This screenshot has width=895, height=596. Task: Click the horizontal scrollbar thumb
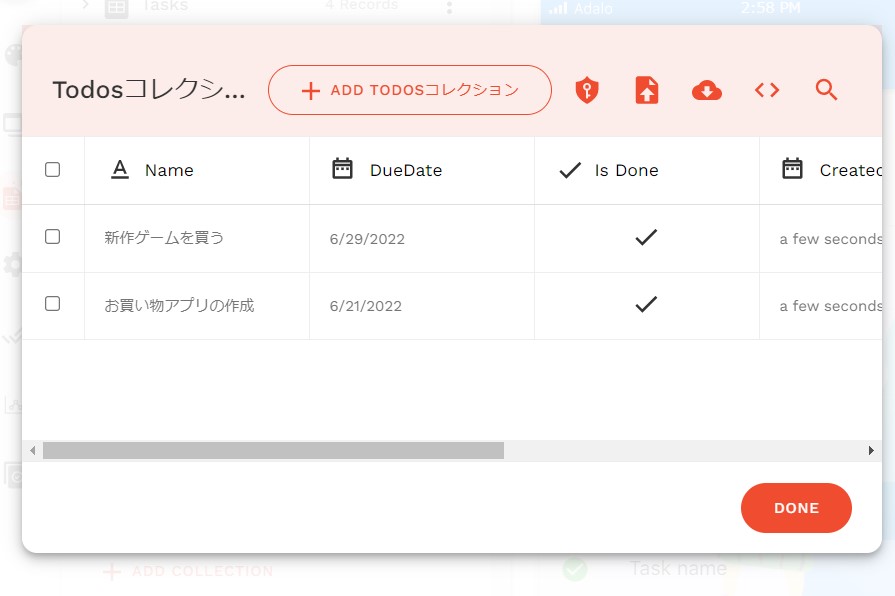[x=273, y=451]
